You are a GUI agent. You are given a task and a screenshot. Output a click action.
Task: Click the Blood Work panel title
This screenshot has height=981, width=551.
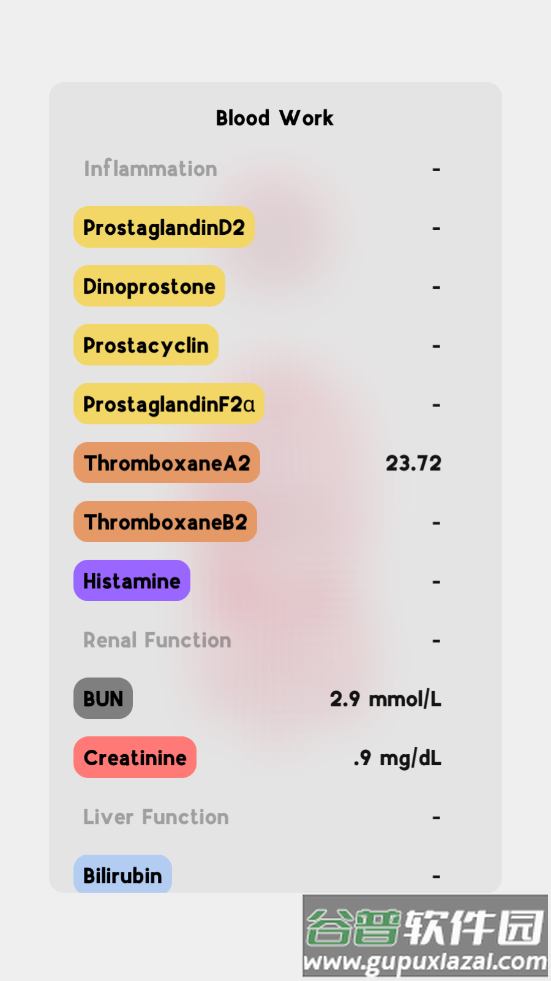(275, 118)
